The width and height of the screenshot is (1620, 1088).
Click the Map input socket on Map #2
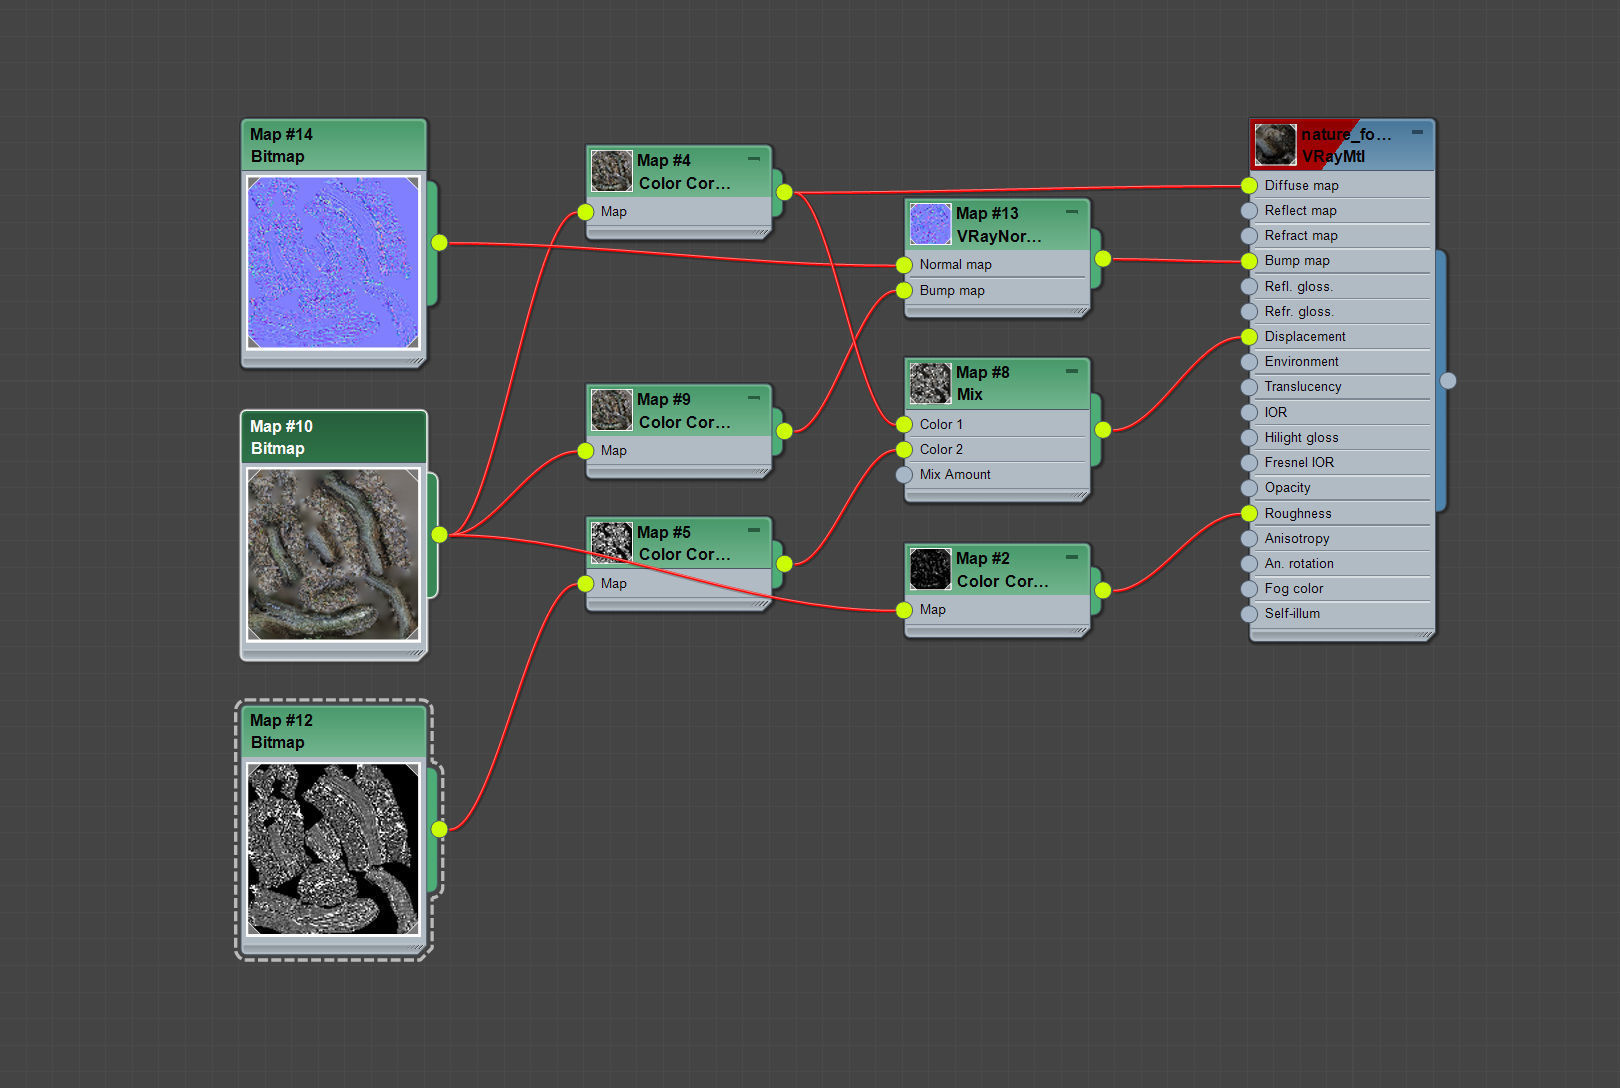point(904,610)
